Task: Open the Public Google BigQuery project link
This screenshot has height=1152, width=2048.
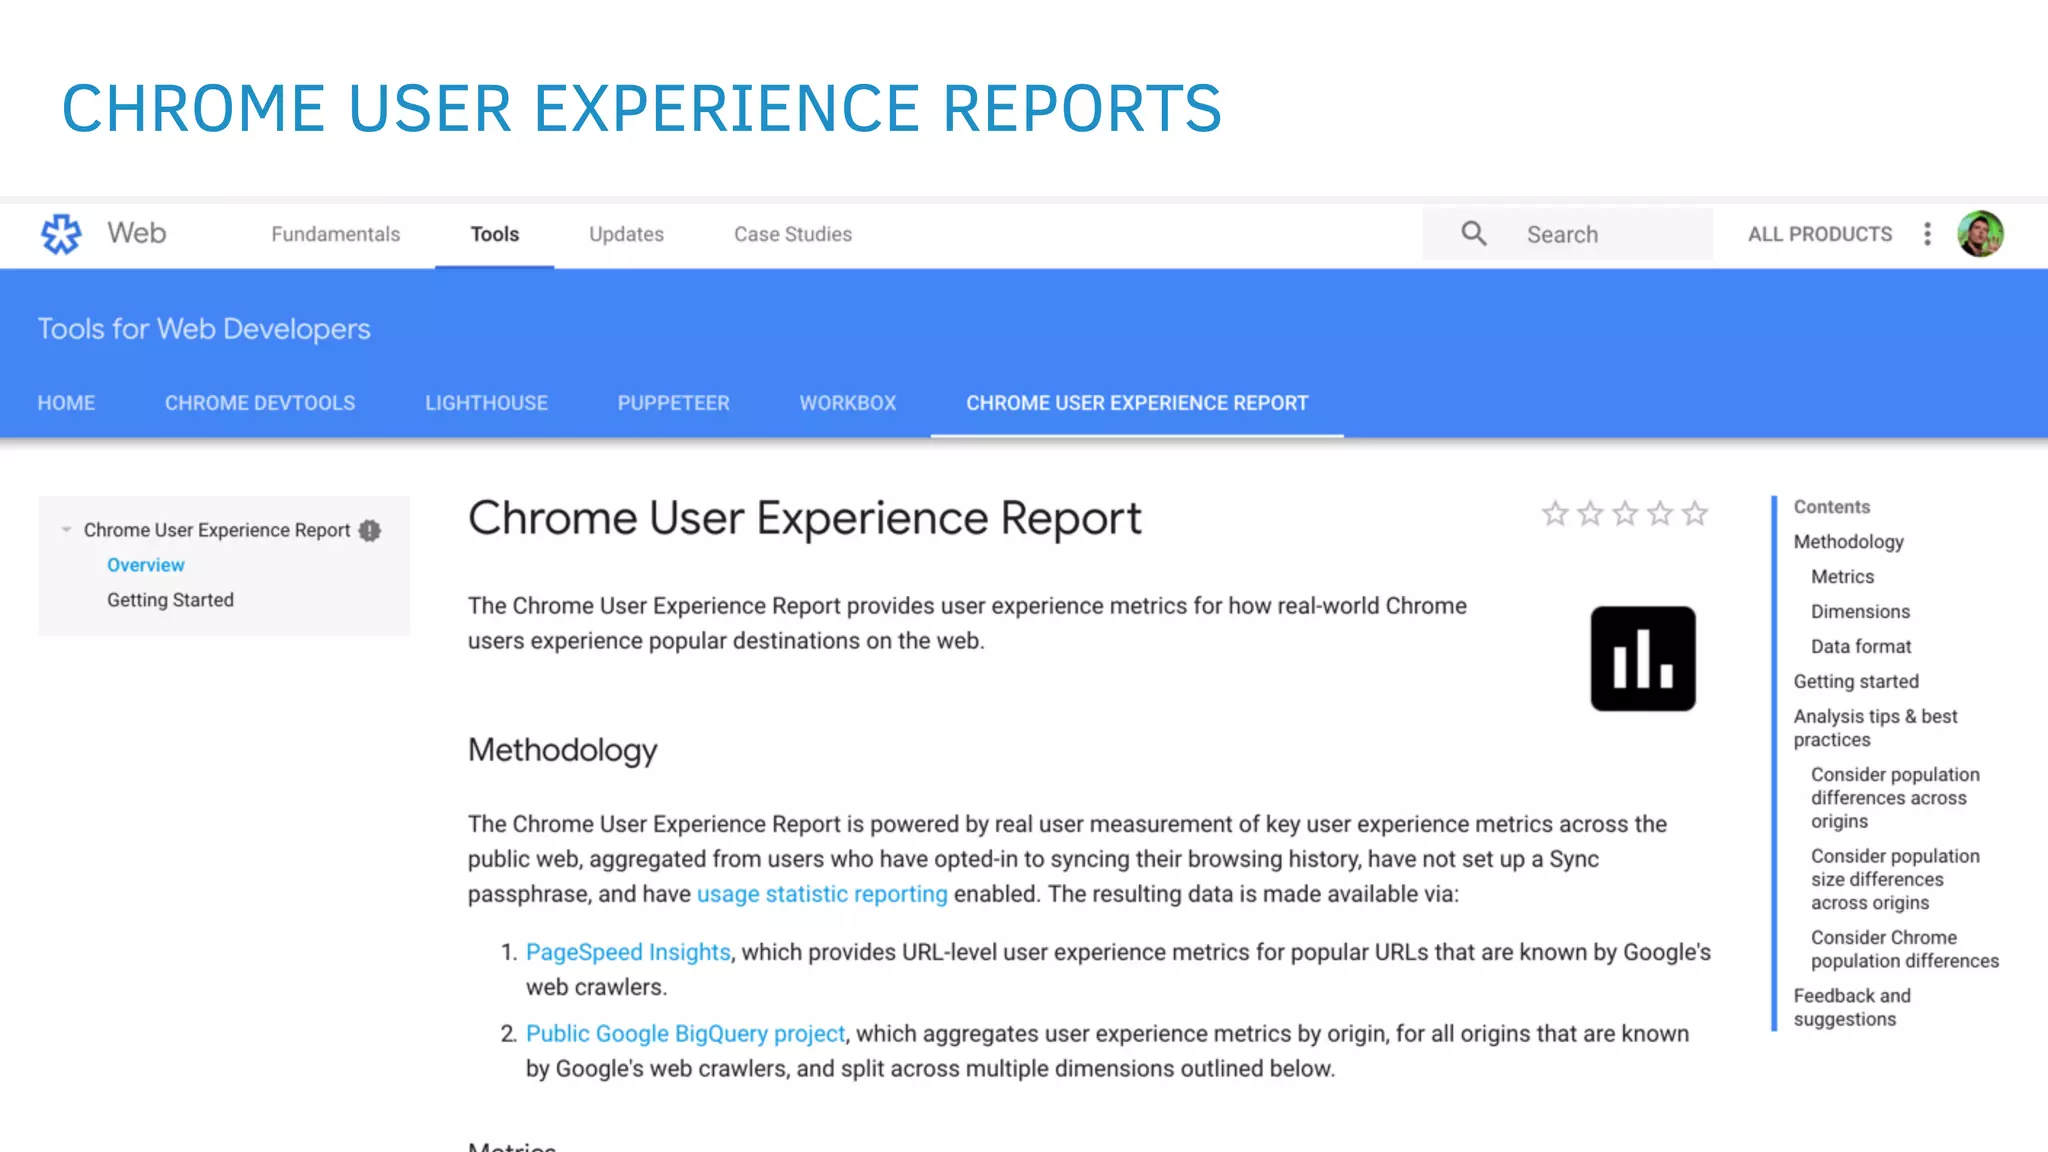Action: (685, 1033)
